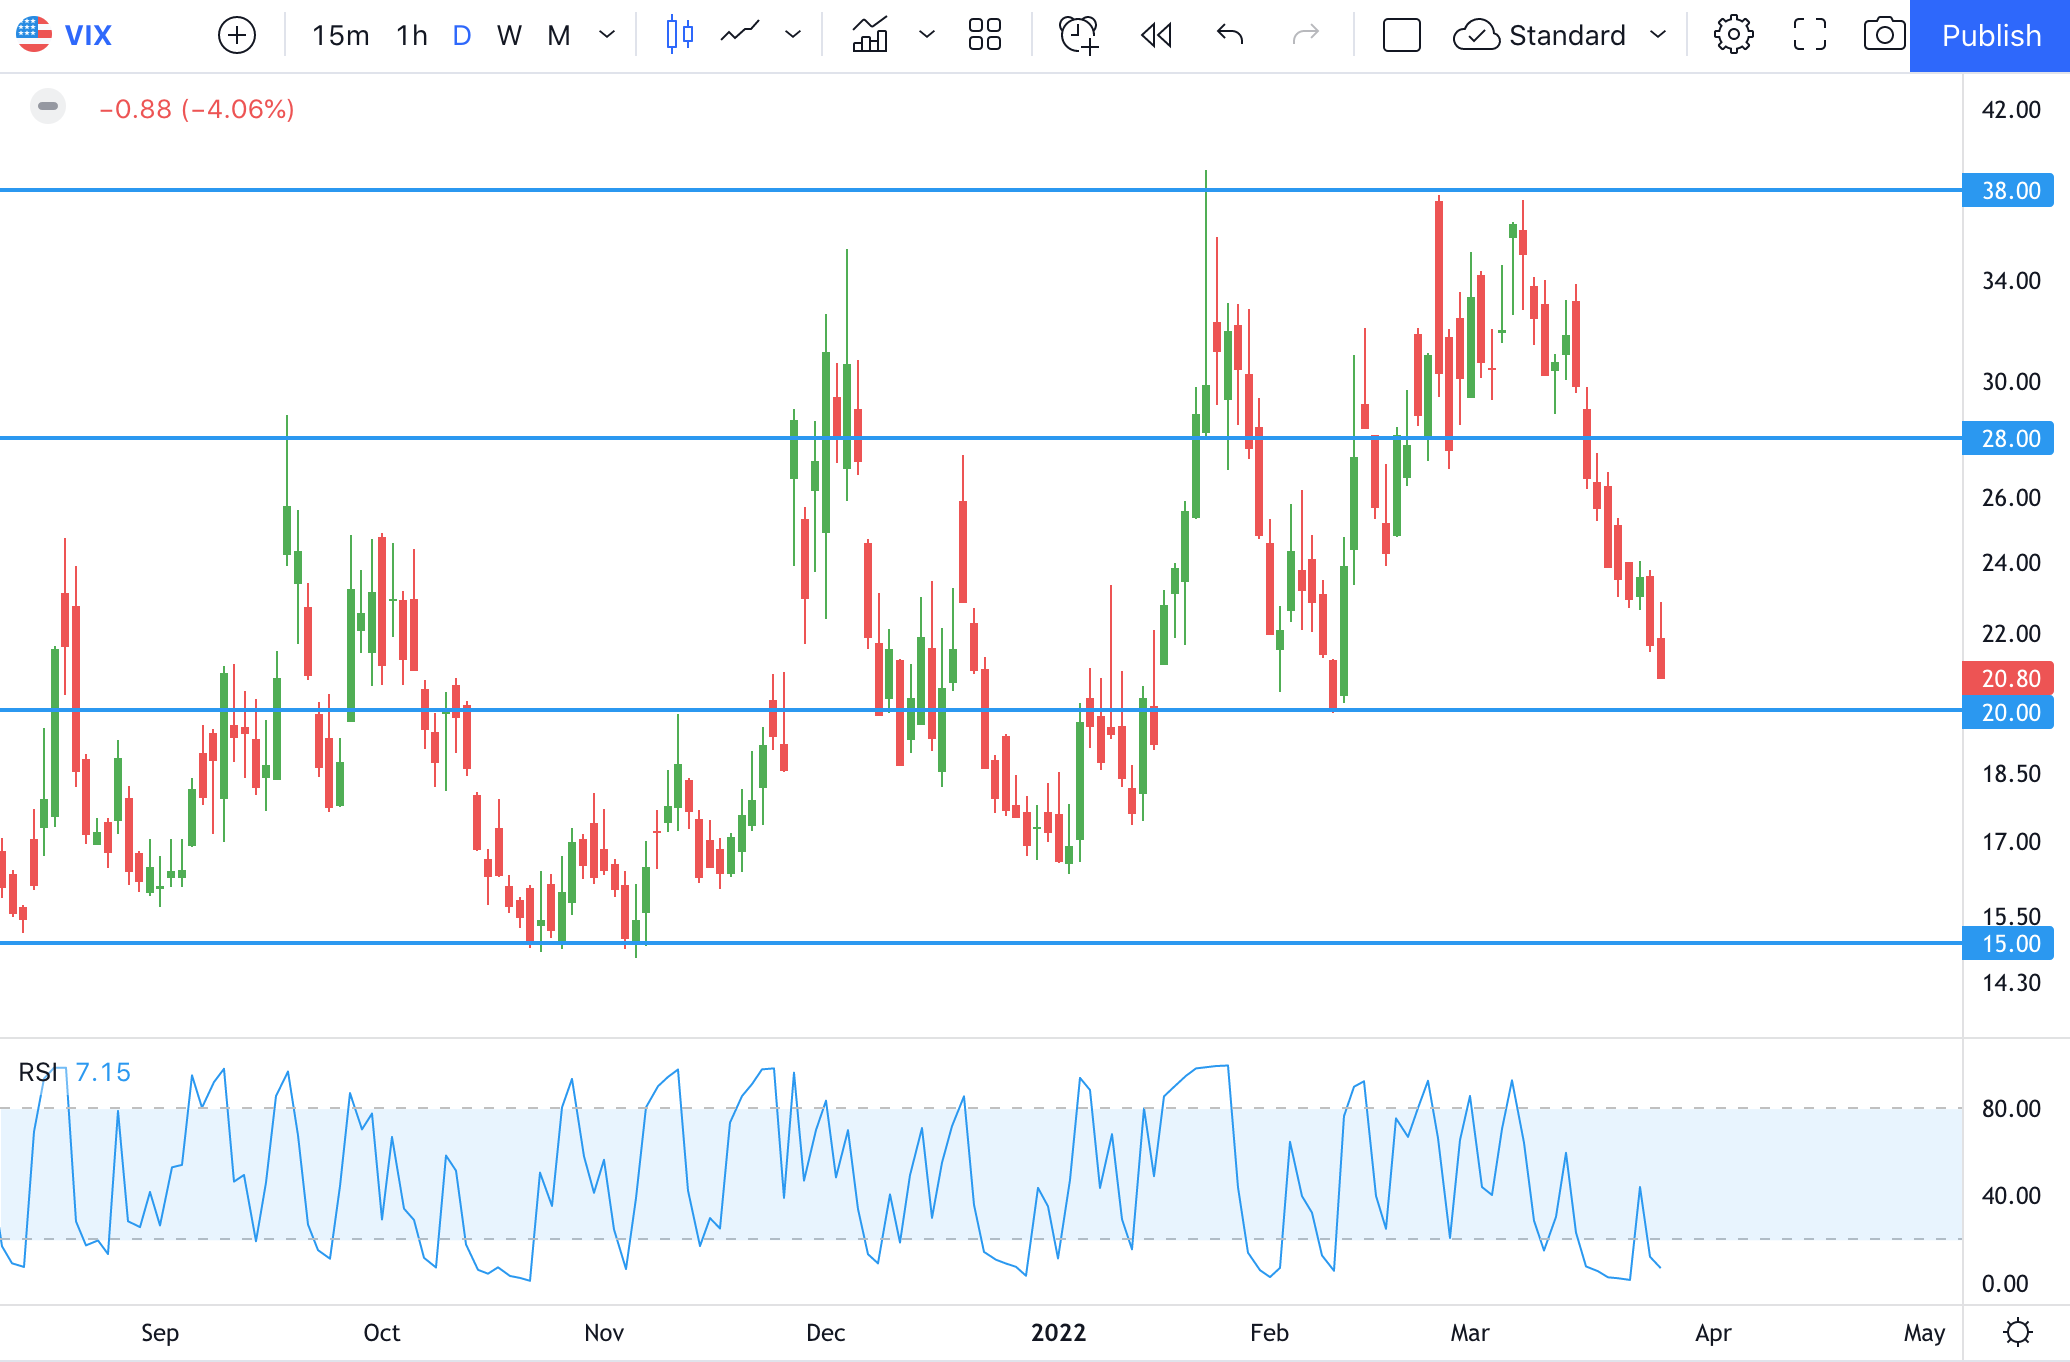This screenshot has width=2070, height=1362.
Task: Open time axis settings gear at bottom right
Action: tap(2017, 1332)
